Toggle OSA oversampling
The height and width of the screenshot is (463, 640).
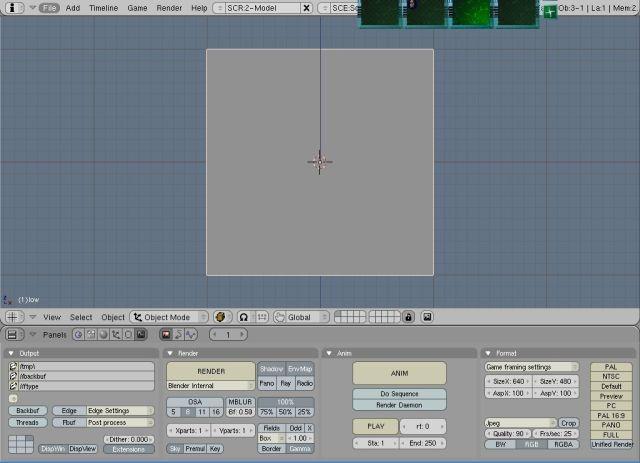(x=195, y=402)
